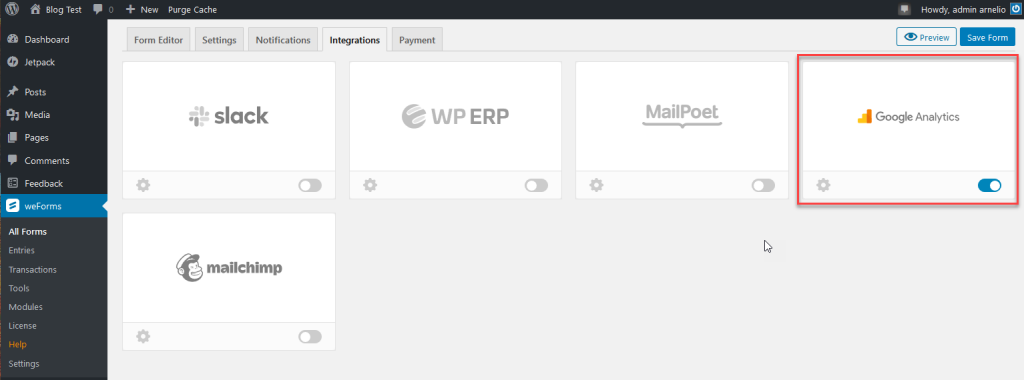Enable the Mailchimp integration toggle
This screenshot has width=1024, height=380.
pos(310,337)
